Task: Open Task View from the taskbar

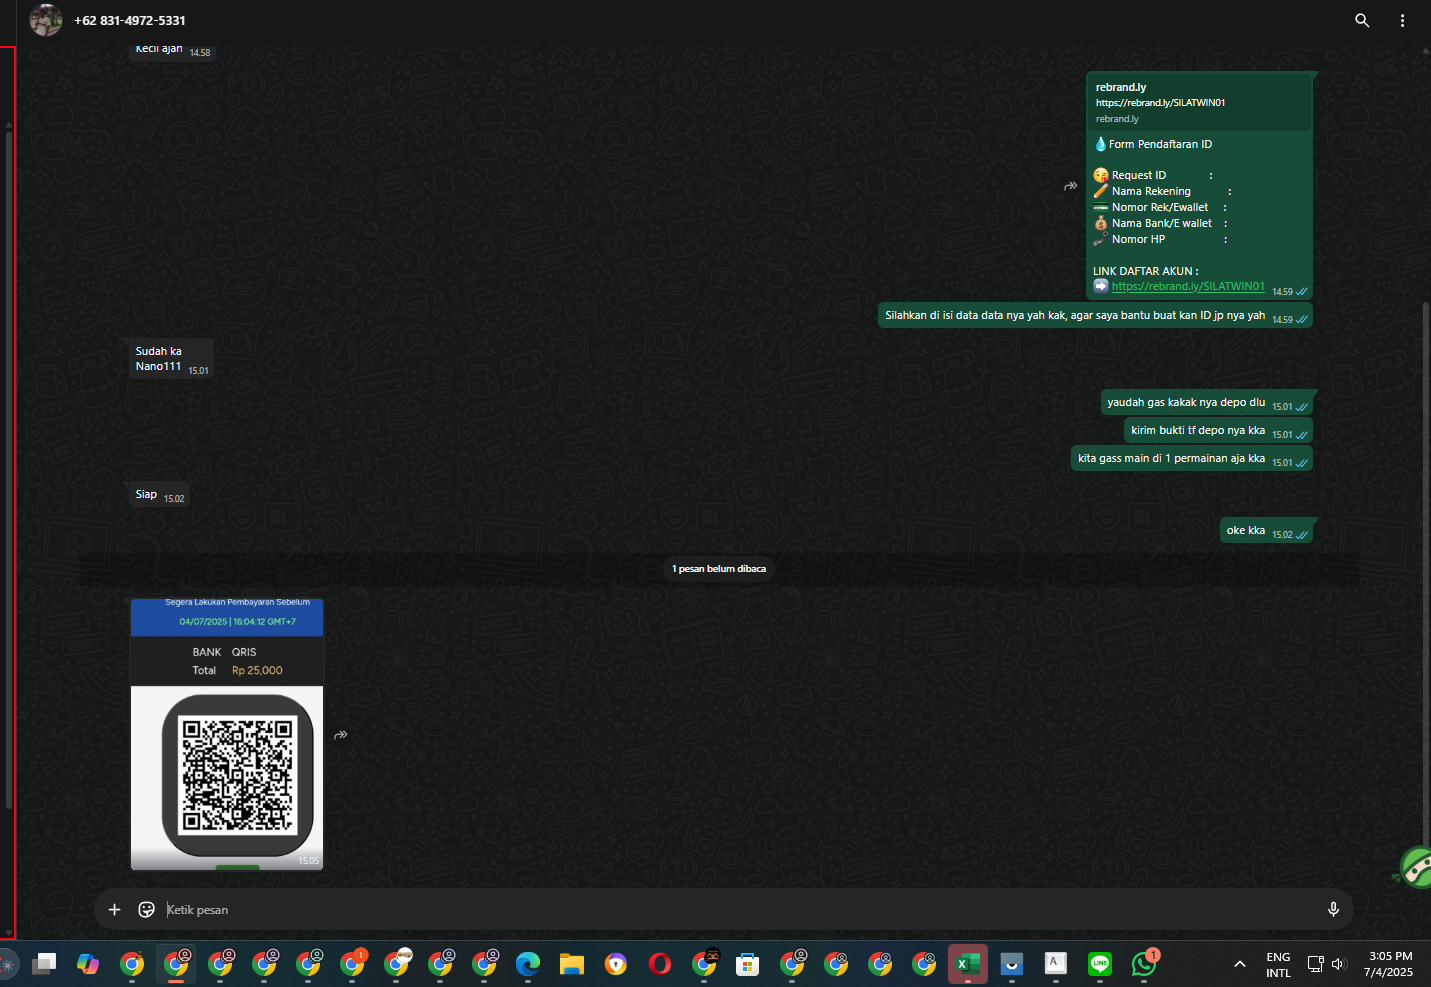Action: click(44, 964)
